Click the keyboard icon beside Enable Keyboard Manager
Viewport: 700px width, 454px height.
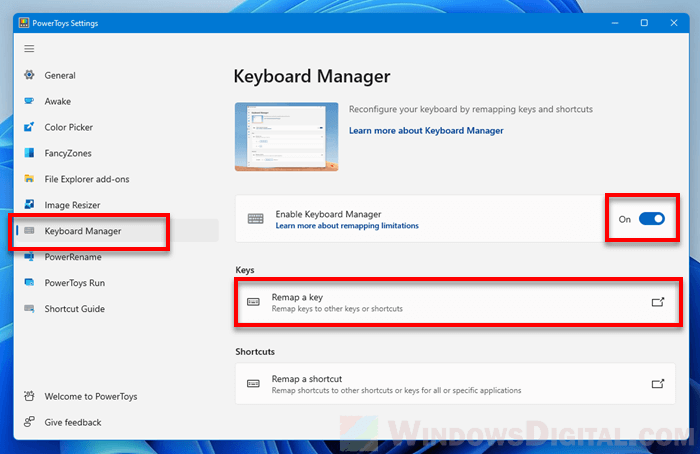click(x=256, y=219)
